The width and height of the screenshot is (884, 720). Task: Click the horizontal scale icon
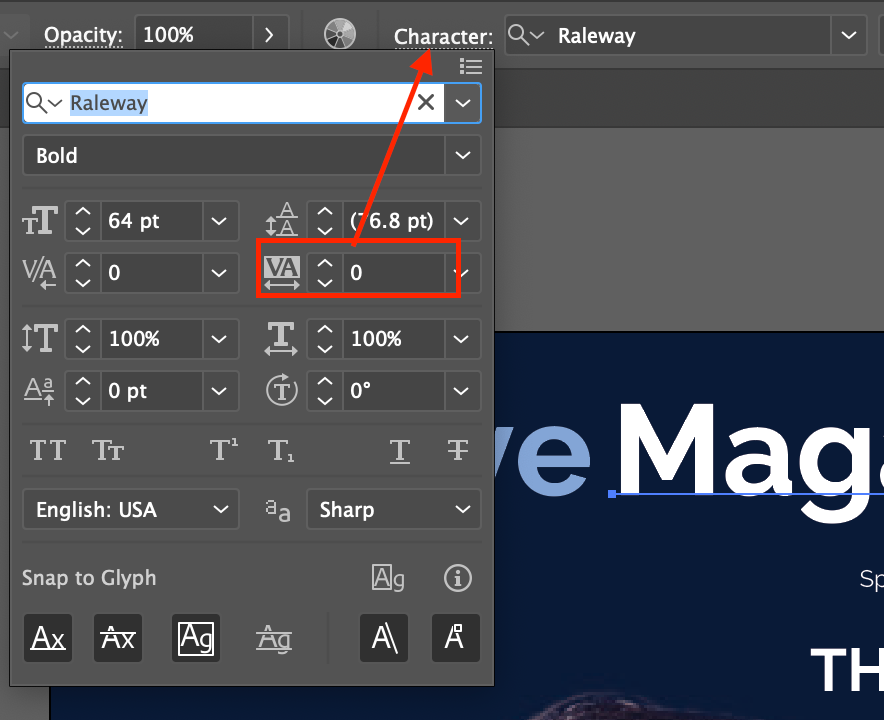pos(281,339)
